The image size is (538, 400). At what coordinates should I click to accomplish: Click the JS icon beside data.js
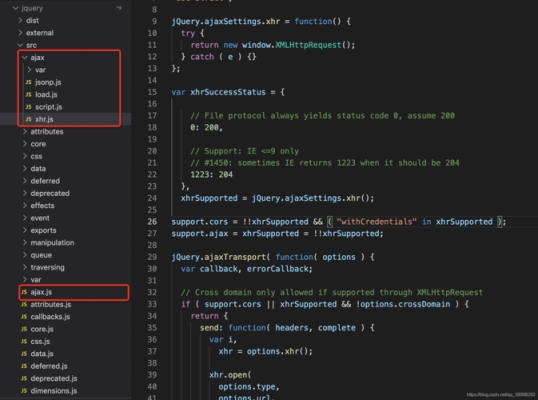(24, 354)
